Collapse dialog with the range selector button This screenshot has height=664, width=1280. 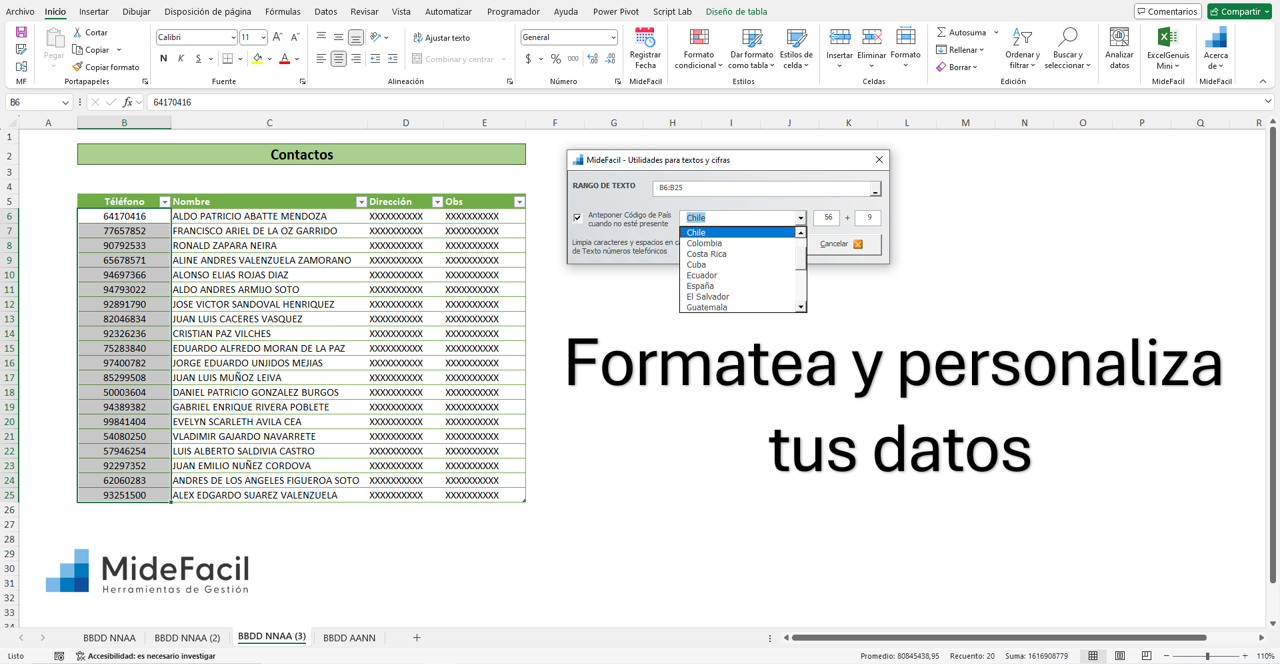(875, 188)
